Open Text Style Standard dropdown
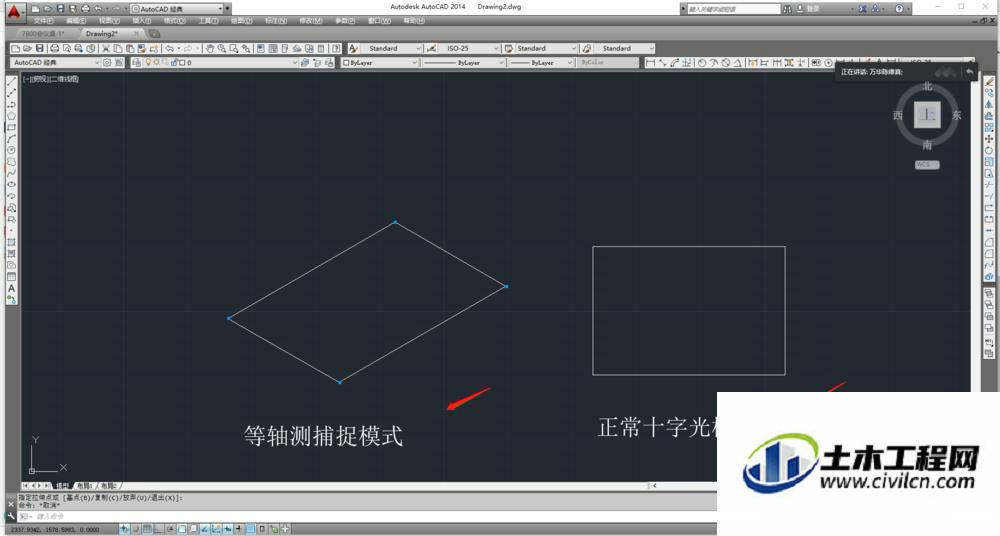The height and width of the screenshot is (536, 1000). 392,48
